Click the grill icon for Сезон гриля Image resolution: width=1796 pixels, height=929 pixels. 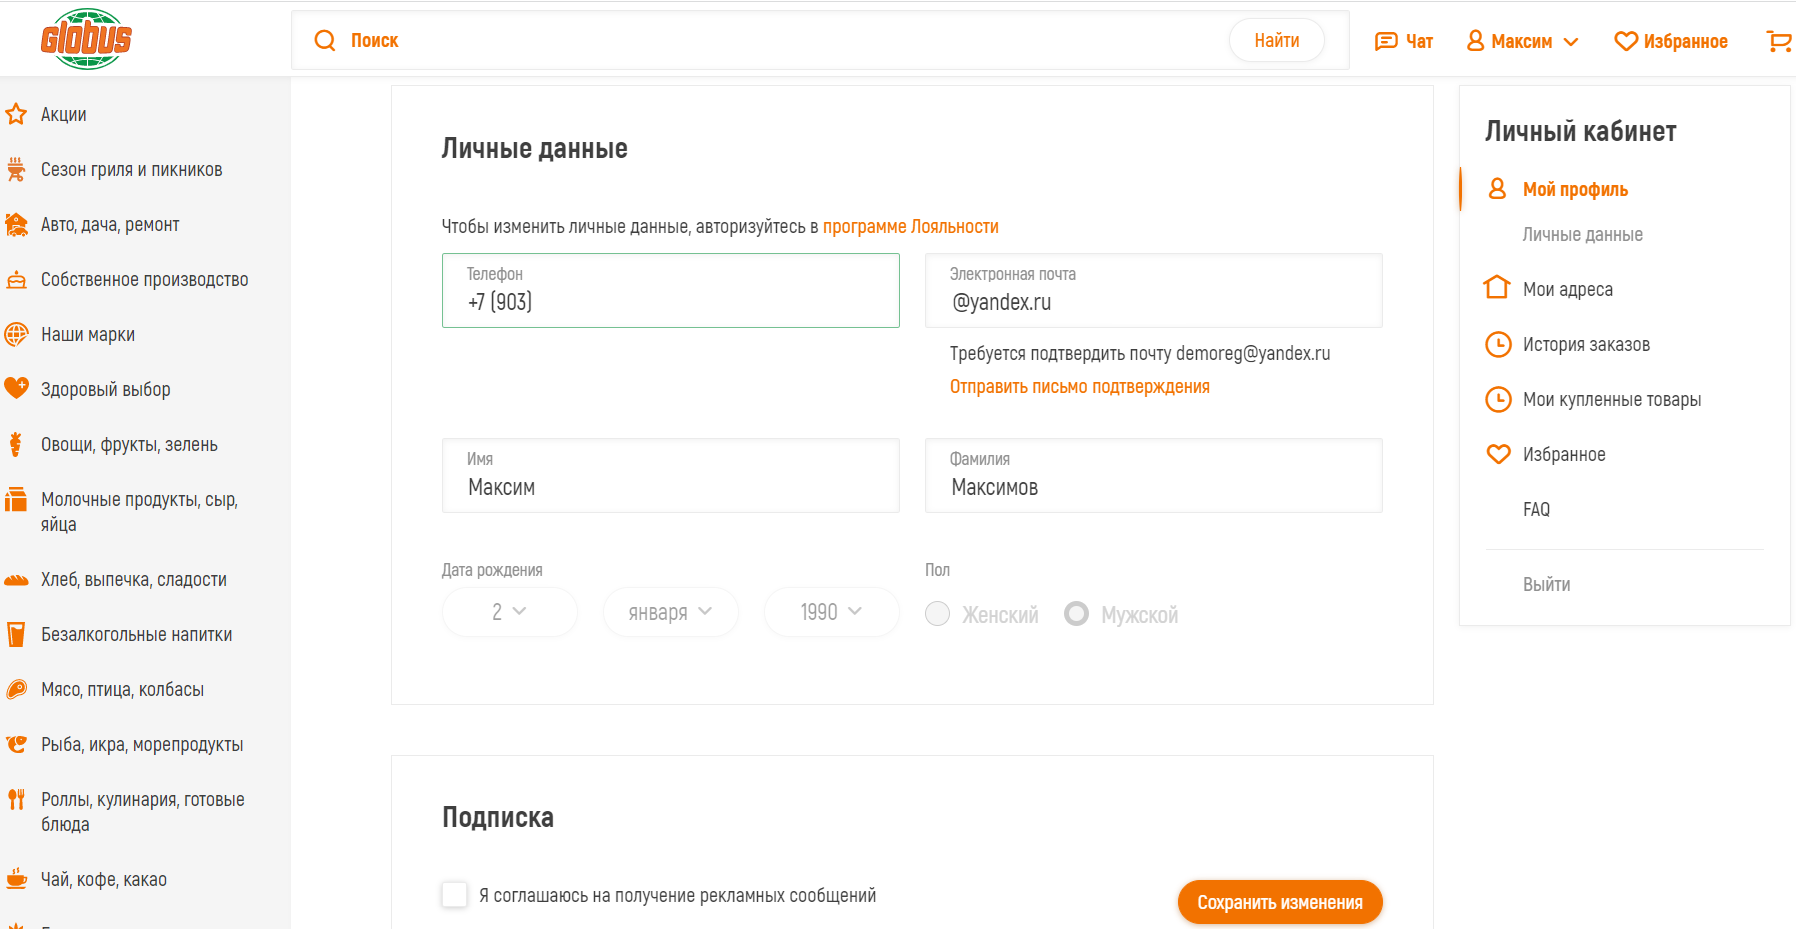pos(16,169)
